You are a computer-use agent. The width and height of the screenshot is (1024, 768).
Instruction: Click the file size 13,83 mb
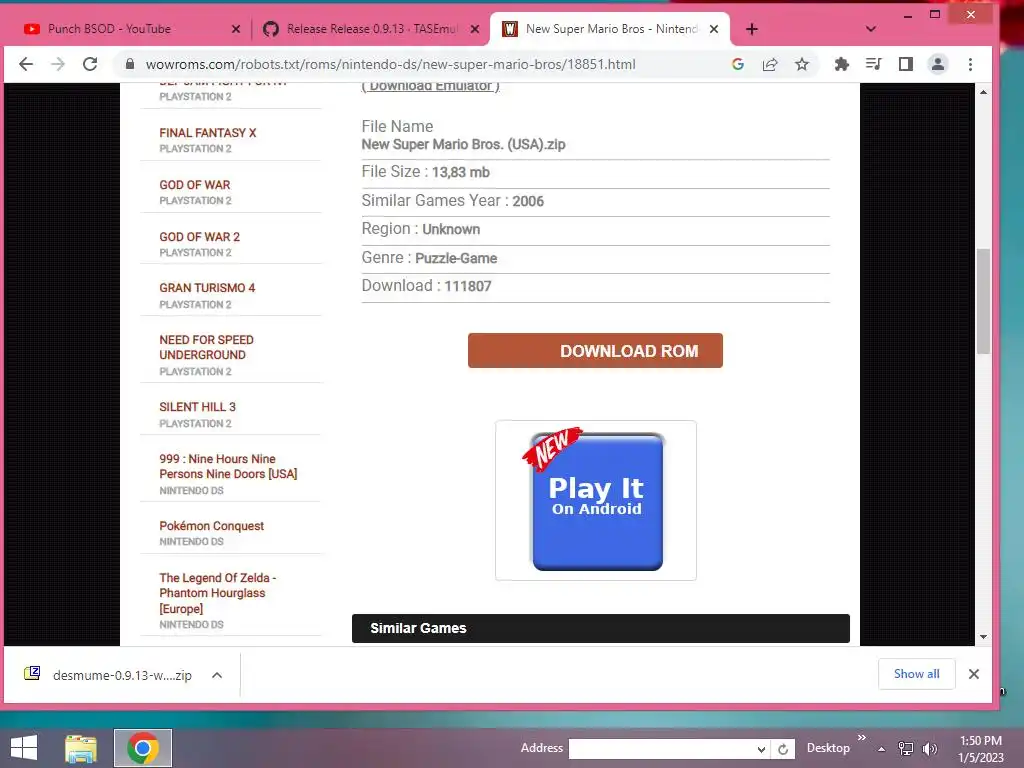coord(460,172)
